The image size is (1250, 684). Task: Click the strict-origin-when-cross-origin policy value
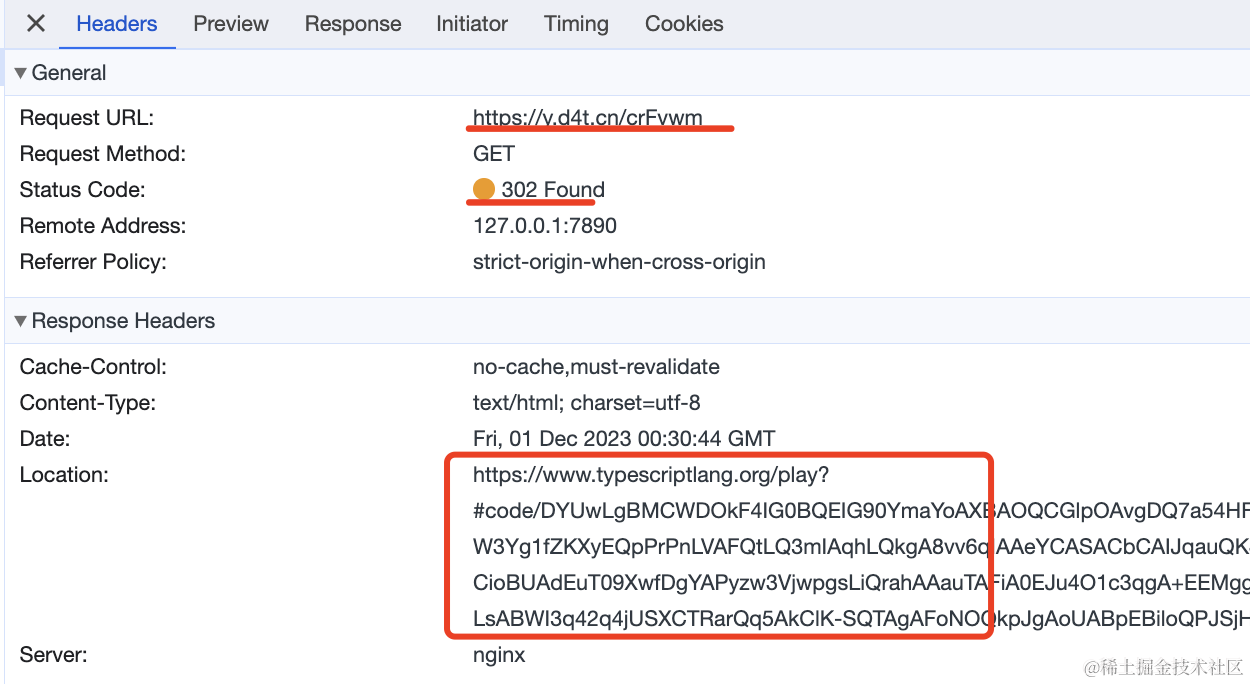[619, 262]
